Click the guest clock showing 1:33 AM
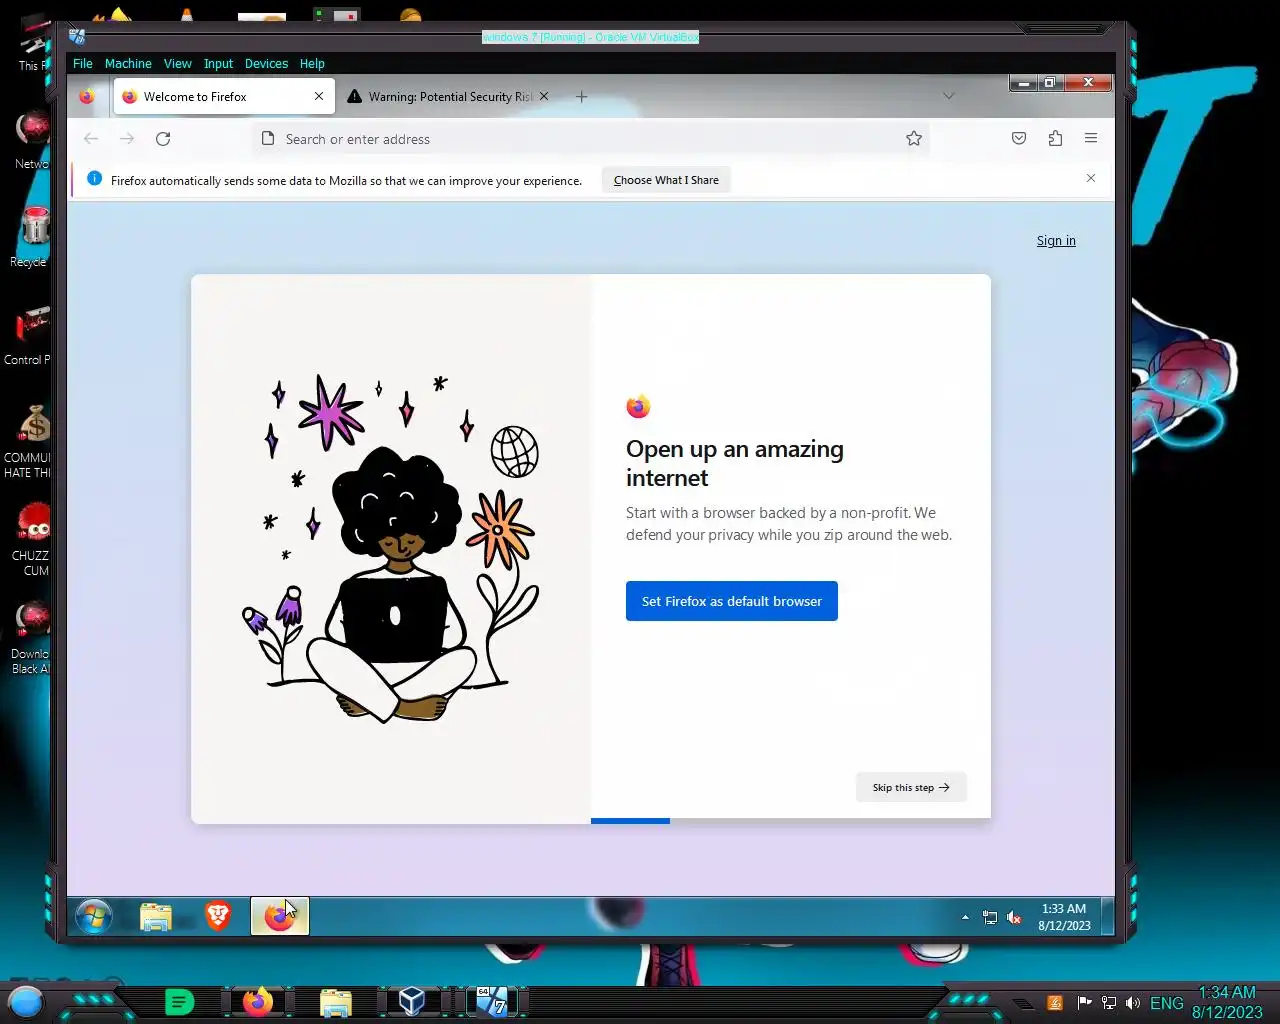1280x1024 pixels. pyautogui.click(x=1064, y=916)
